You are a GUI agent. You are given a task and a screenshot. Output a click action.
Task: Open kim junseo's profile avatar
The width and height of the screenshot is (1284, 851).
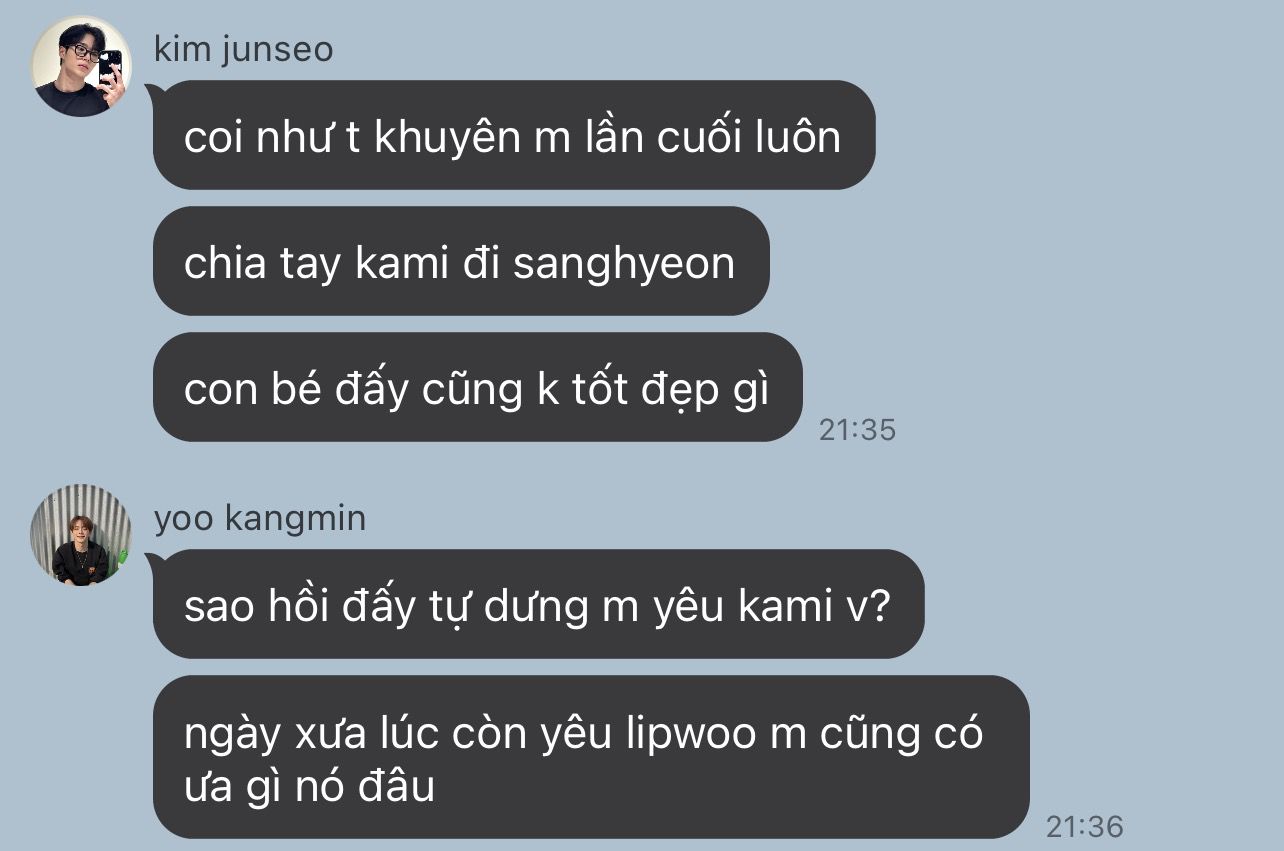tap(81, 66)
